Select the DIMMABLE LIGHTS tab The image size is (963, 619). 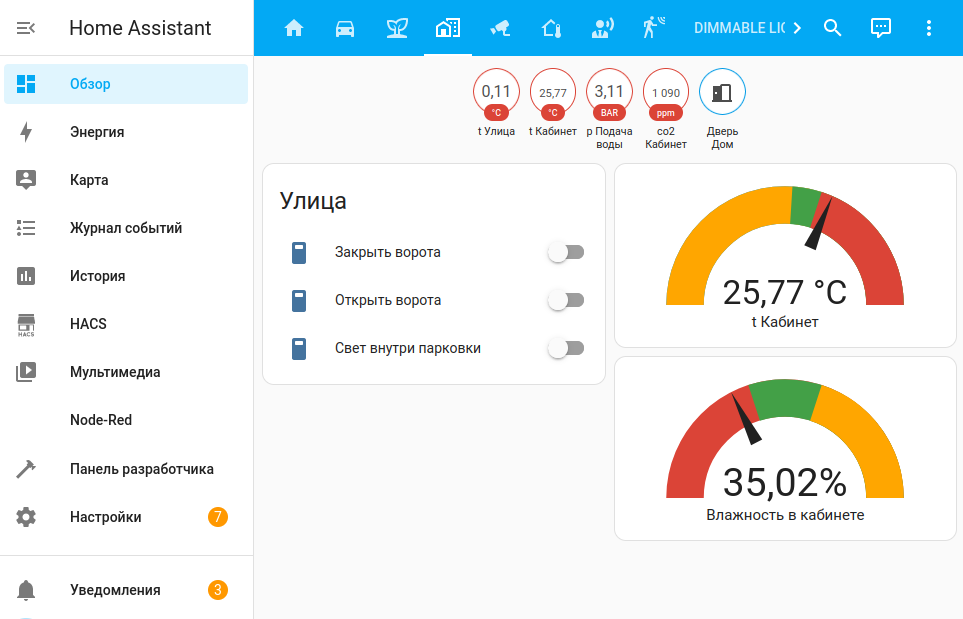[x=738, y=28]
